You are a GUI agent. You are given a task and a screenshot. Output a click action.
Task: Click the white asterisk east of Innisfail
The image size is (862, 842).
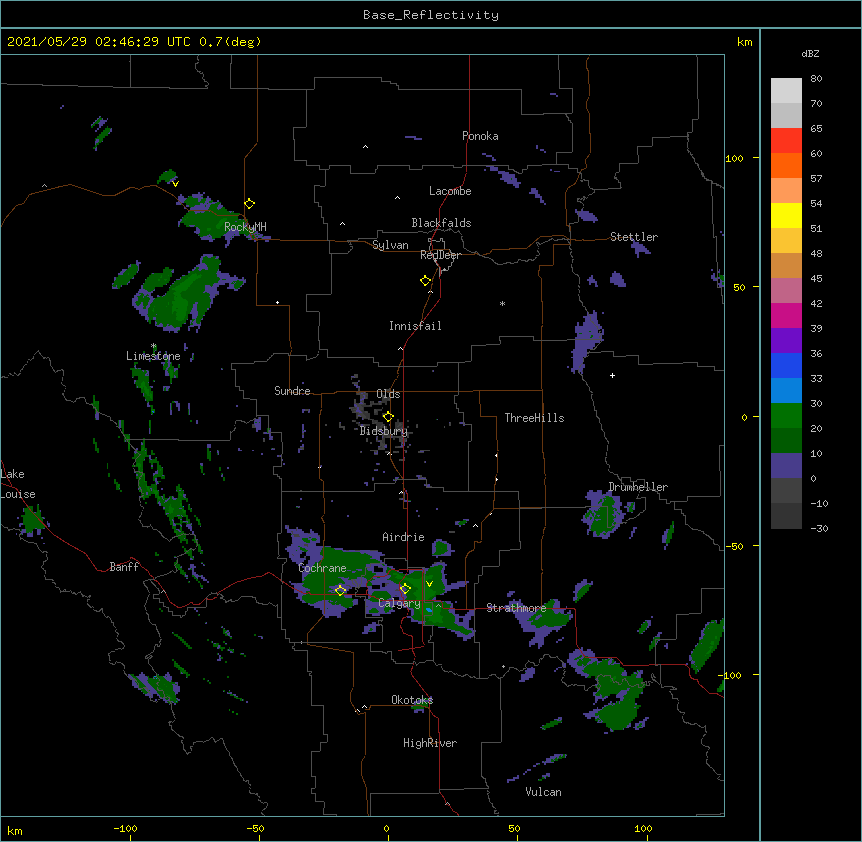(502, 303)
